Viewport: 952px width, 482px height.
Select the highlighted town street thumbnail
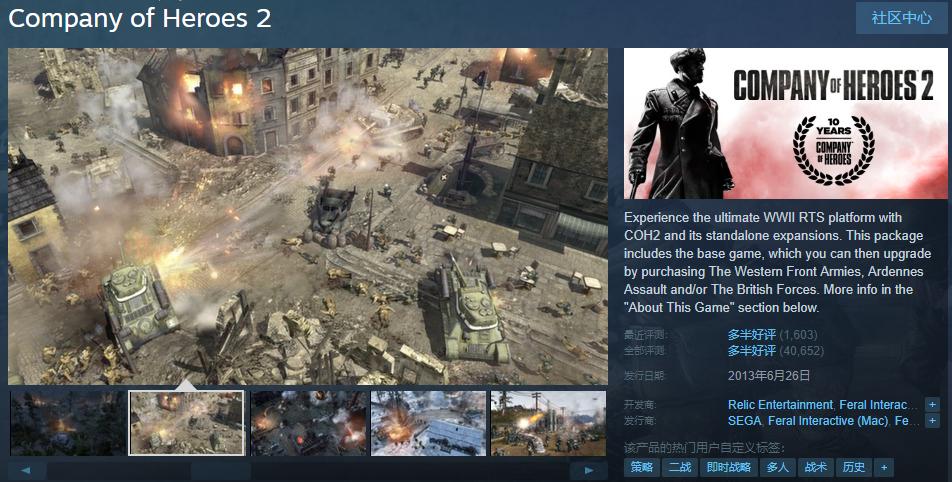187,423
